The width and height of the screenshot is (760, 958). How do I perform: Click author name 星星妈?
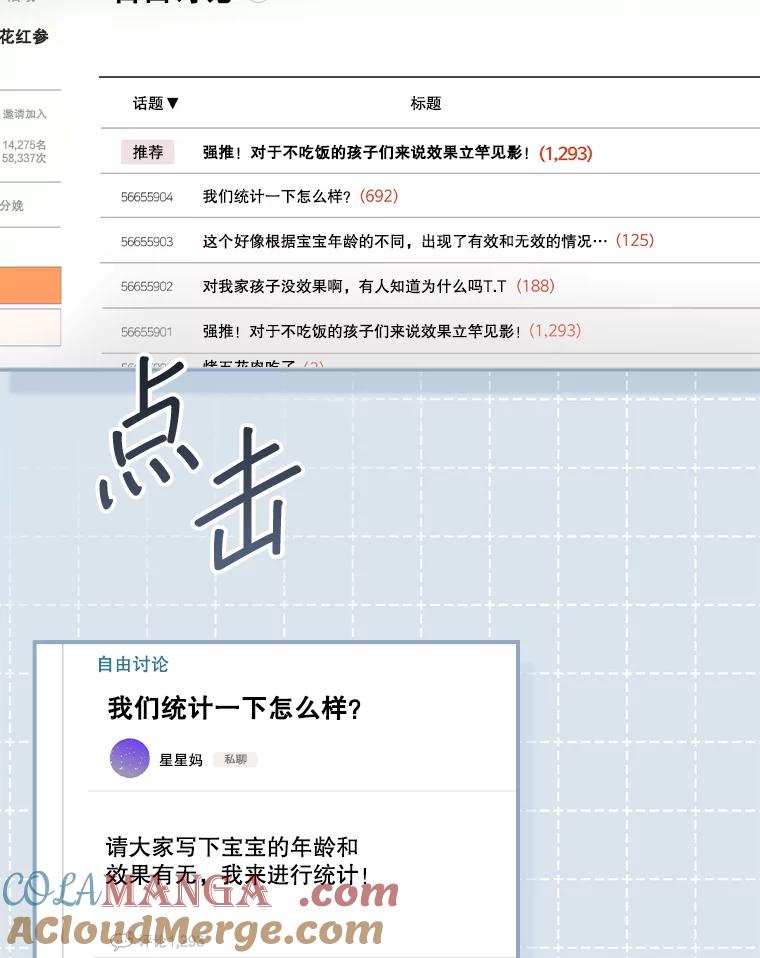(x=181, y=759)
